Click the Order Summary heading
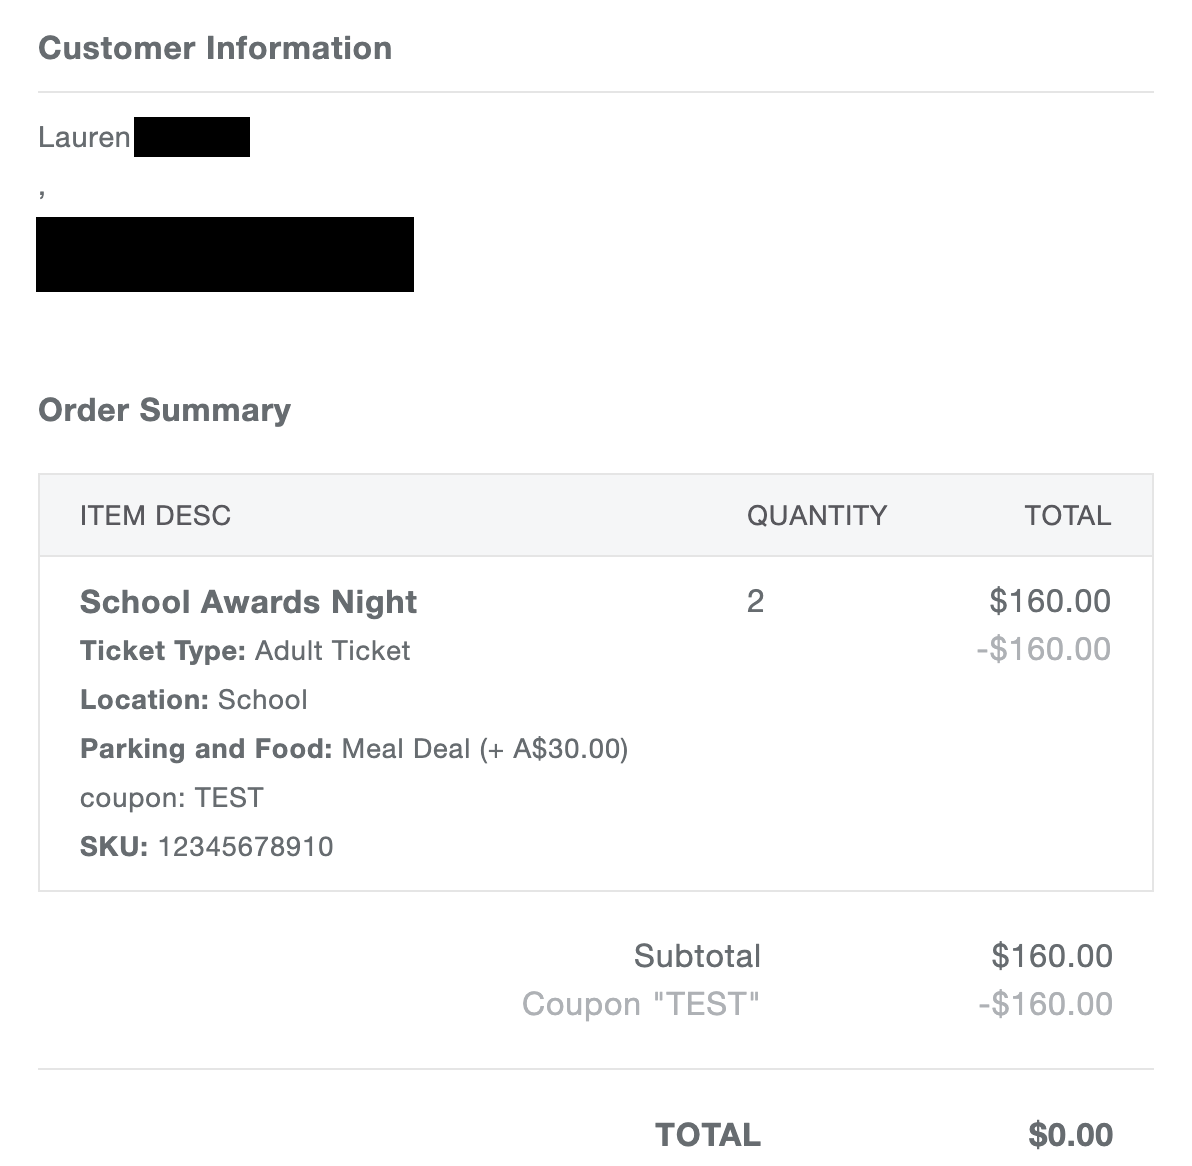Viewport: 1192px width, 1166px height. point(164,410)
